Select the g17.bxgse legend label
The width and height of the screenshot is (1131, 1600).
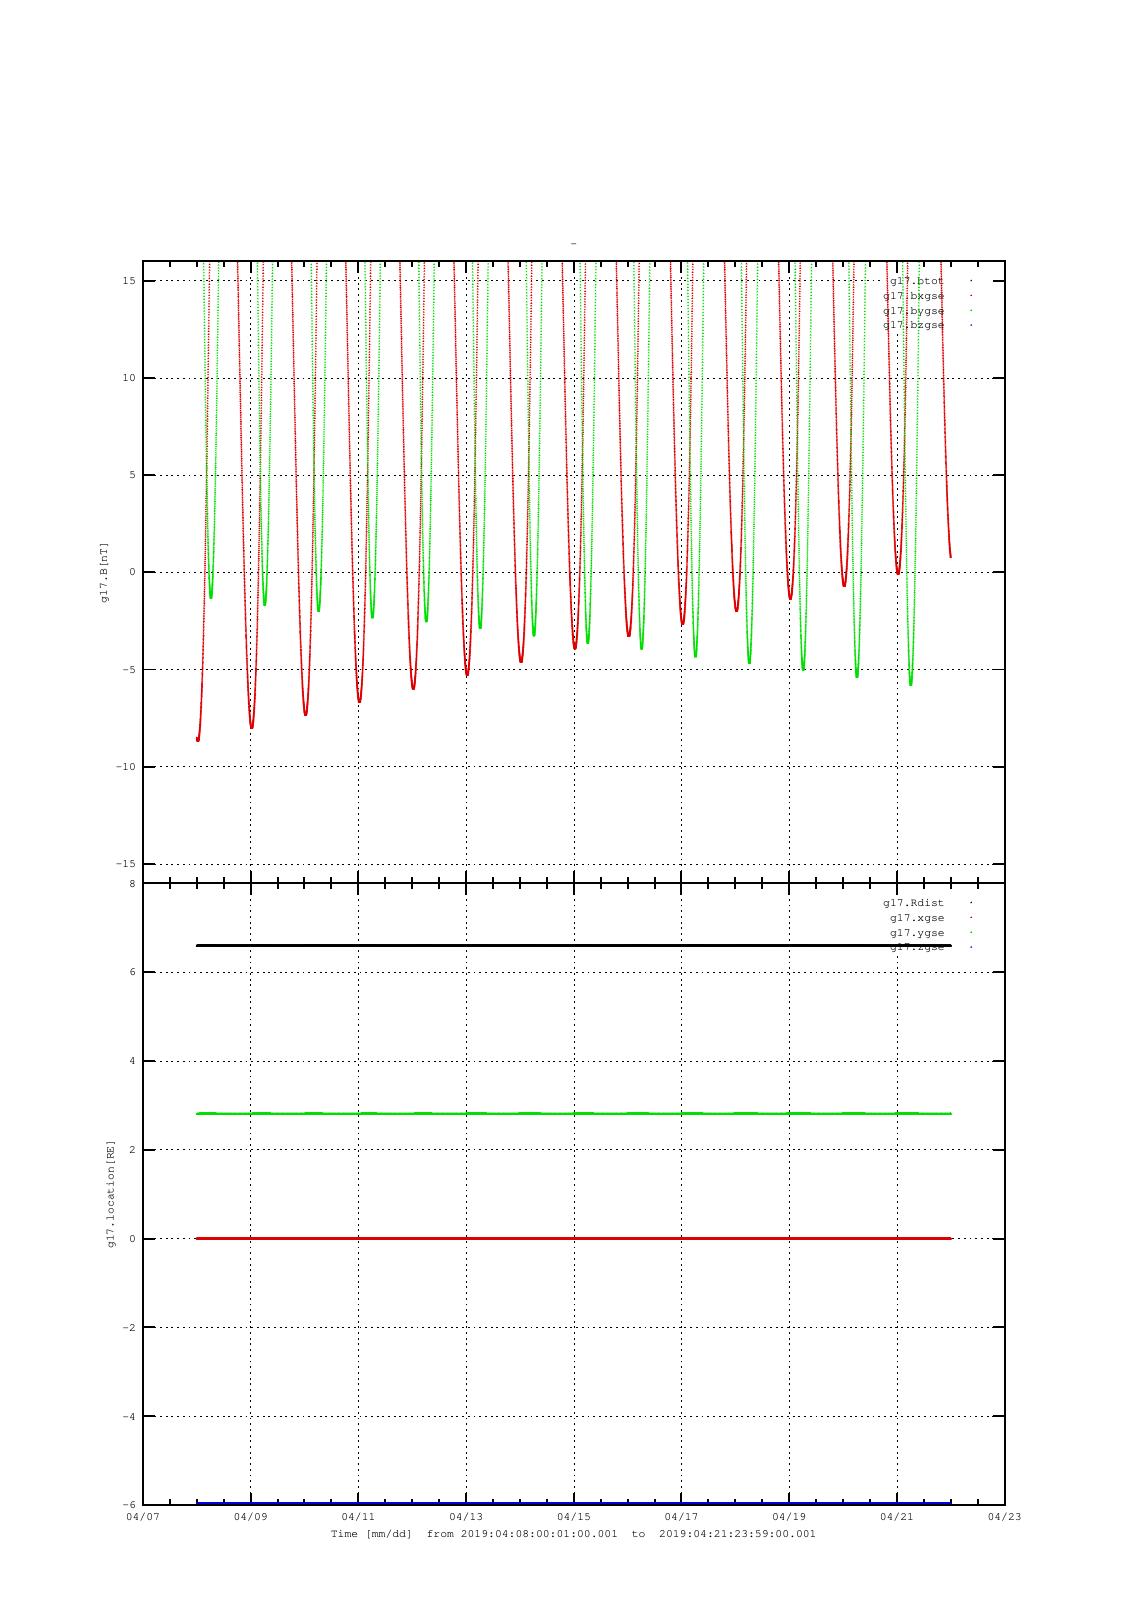(913, 296)
